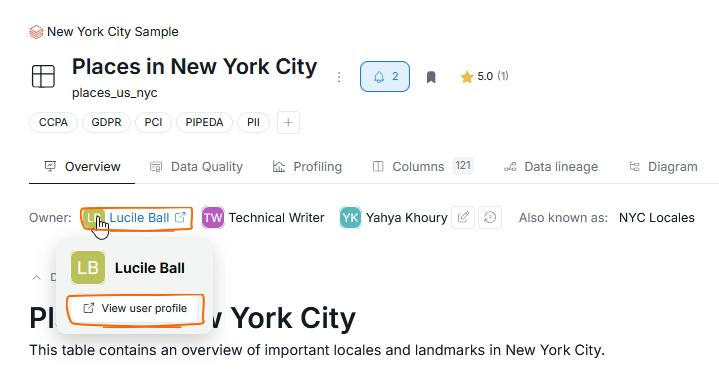Click the 121 columns count badge

[x=463, y=165]
